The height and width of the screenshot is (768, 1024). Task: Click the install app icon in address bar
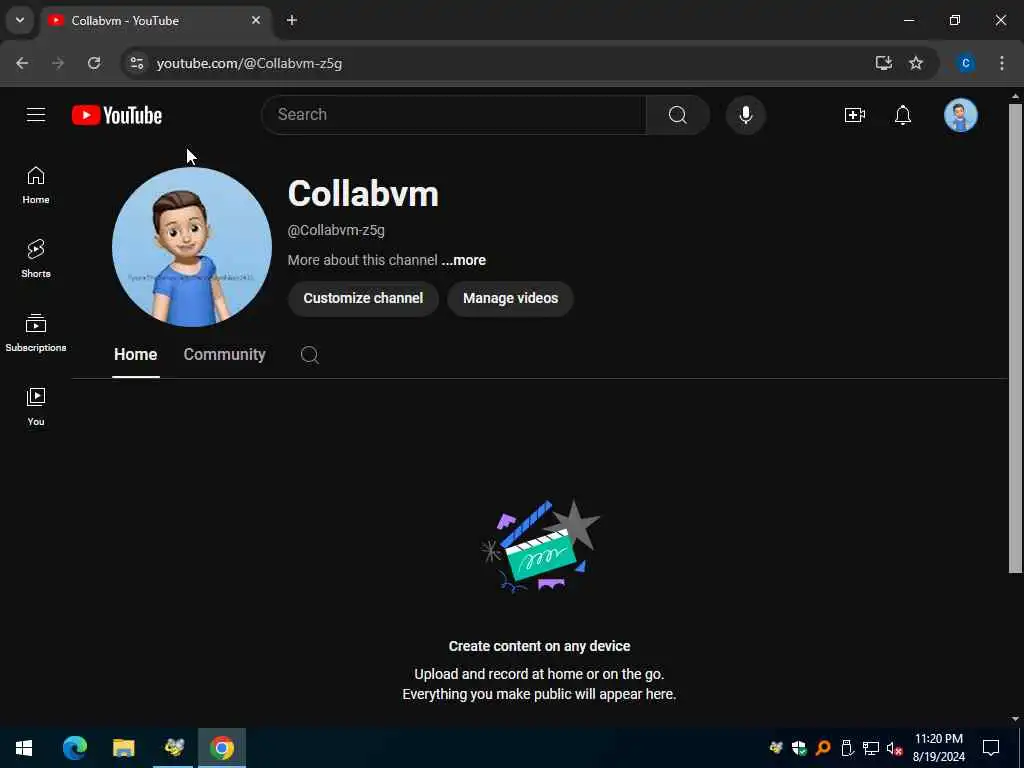click(884, 63)
